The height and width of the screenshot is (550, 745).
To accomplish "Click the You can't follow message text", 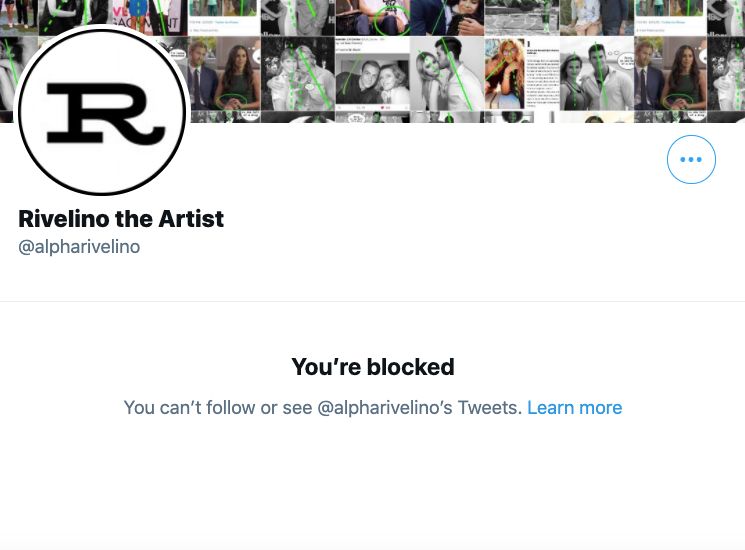I will pyautogui.click(x=323, y=408).
